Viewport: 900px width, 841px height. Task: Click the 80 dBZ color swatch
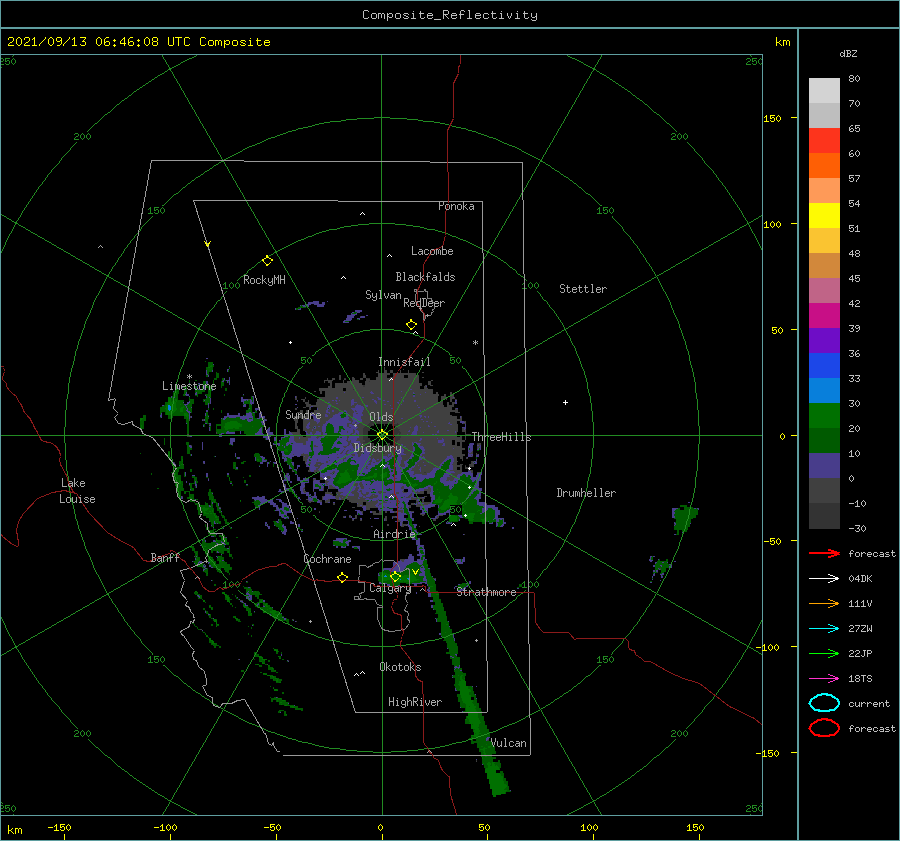click(x=824, y=91)
